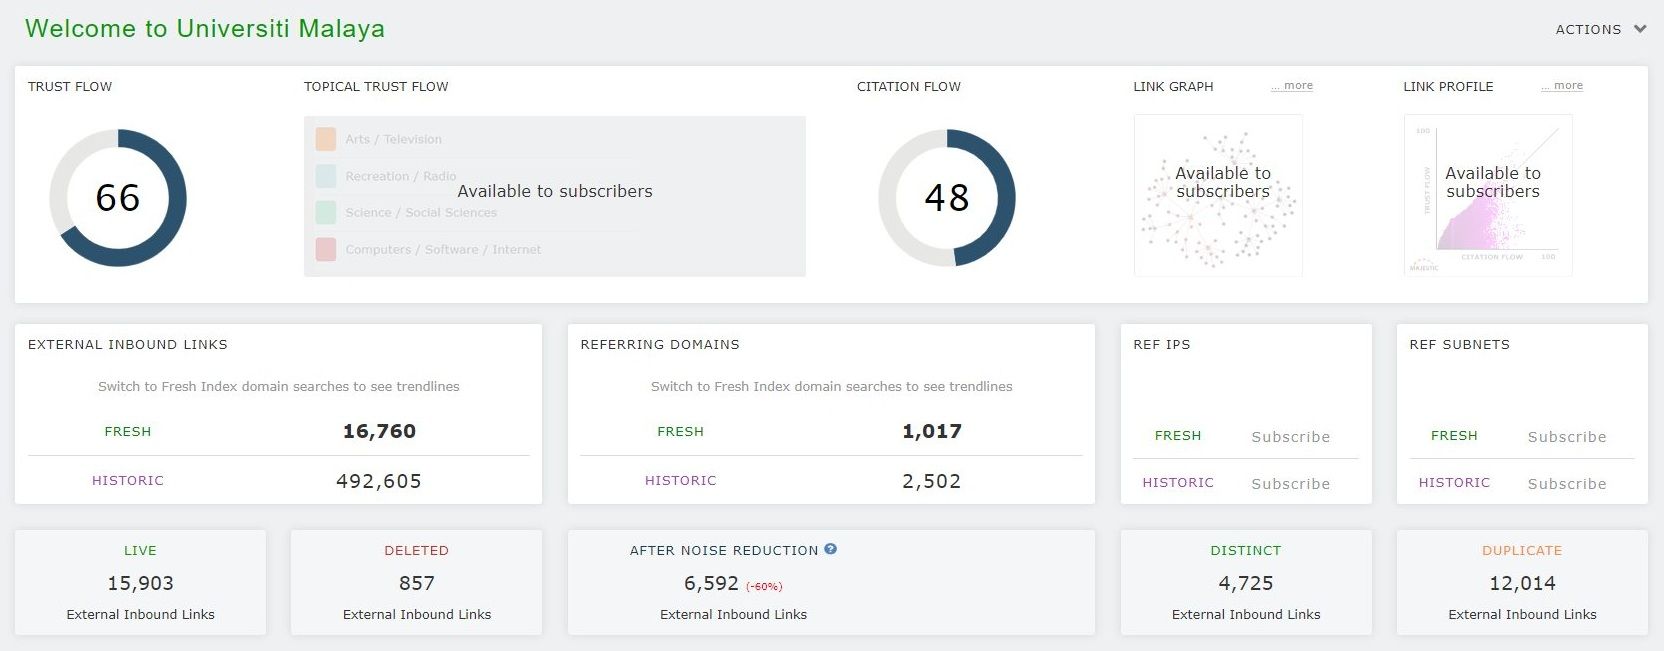The height and width of the screenshot is (651, 1664).
Task: Click Subscribe for Ref Subnets Fresh
Action: coord(1567,437)
